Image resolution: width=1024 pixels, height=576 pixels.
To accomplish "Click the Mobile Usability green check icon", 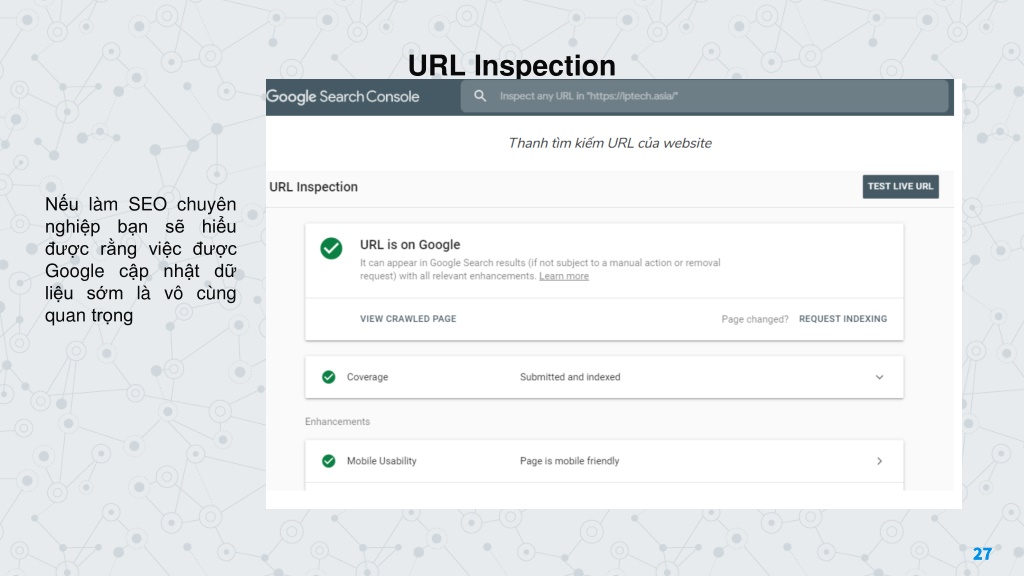I will [328, 461].
